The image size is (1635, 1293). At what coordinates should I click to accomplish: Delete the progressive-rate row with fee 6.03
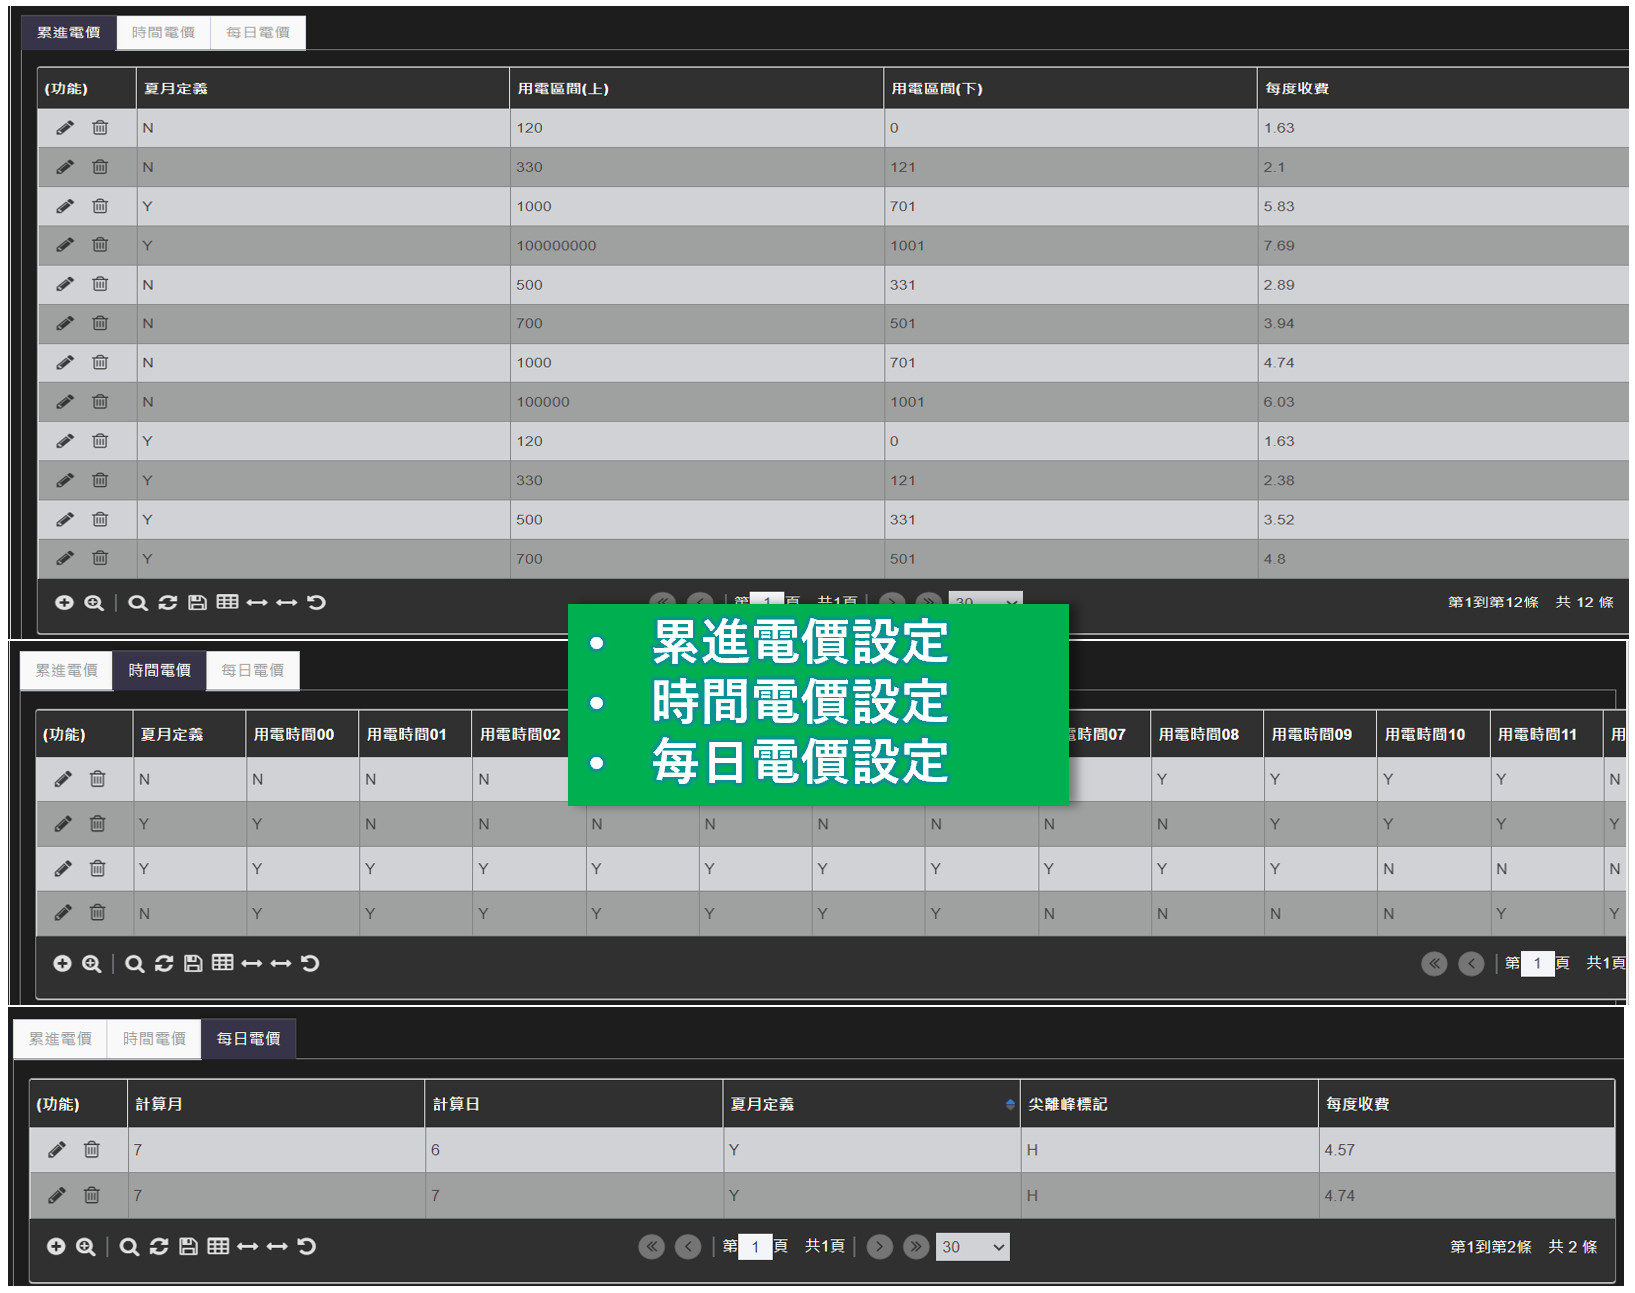pos(100,402)
